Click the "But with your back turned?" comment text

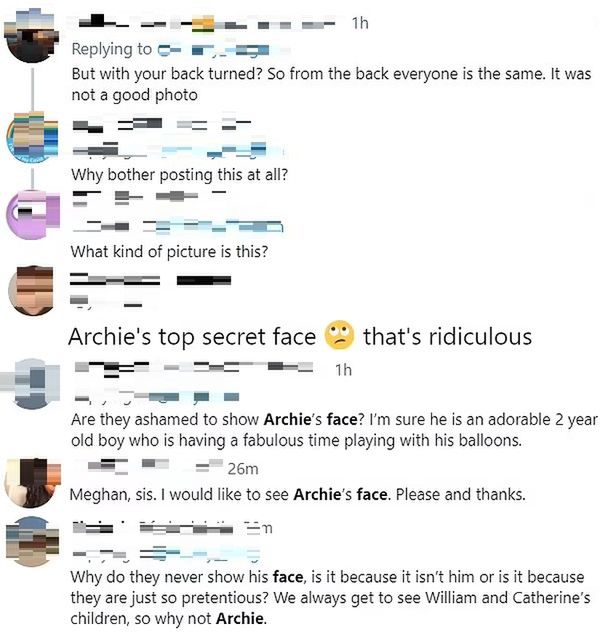pyautogui.click(x=331, y=84)
